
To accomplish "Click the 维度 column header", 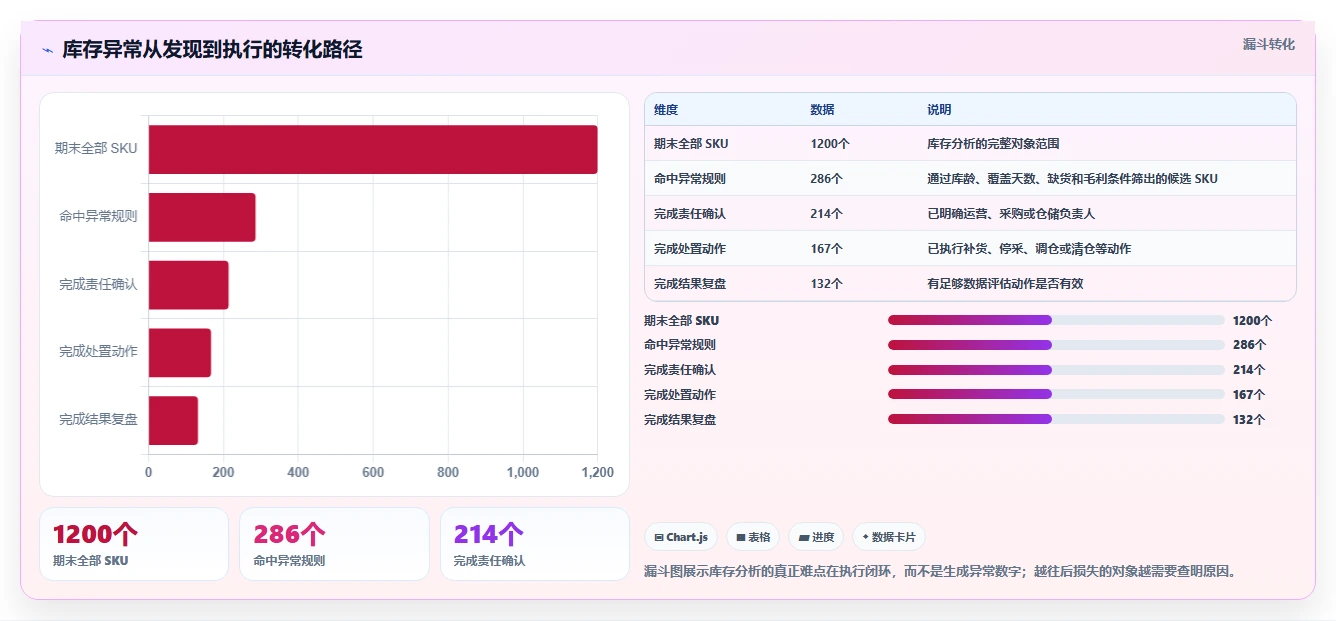I will coord(665,110).
